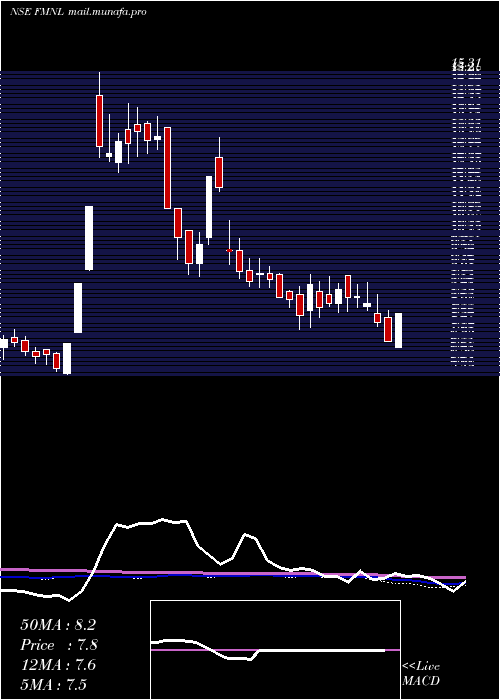Click the '<<Live MACD' label
Screen dimensions: 500x700
coord(421,673)
